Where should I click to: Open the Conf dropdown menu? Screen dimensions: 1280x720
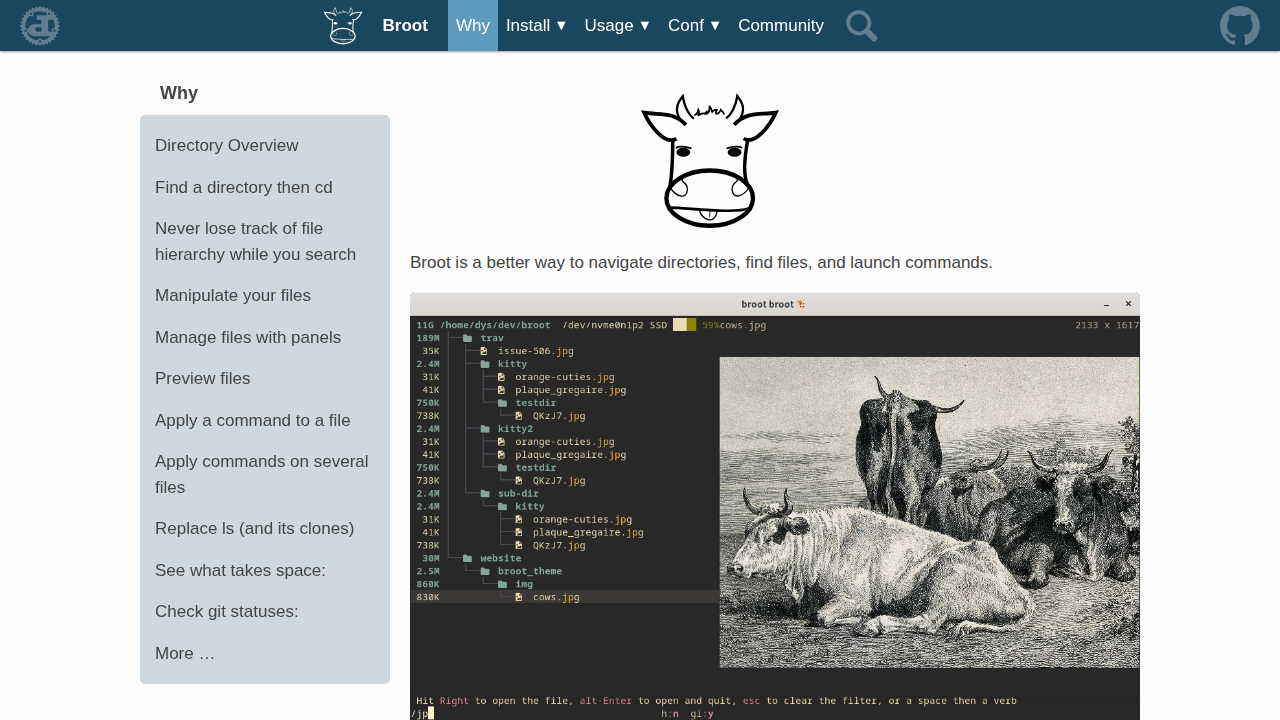[x=694, y=26]
